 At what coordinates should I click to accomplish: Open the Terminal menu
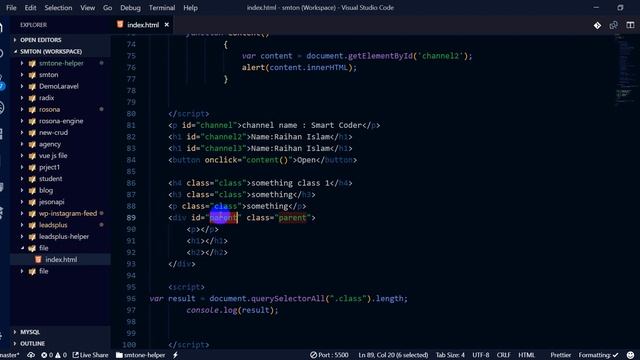tap(162, 8)
